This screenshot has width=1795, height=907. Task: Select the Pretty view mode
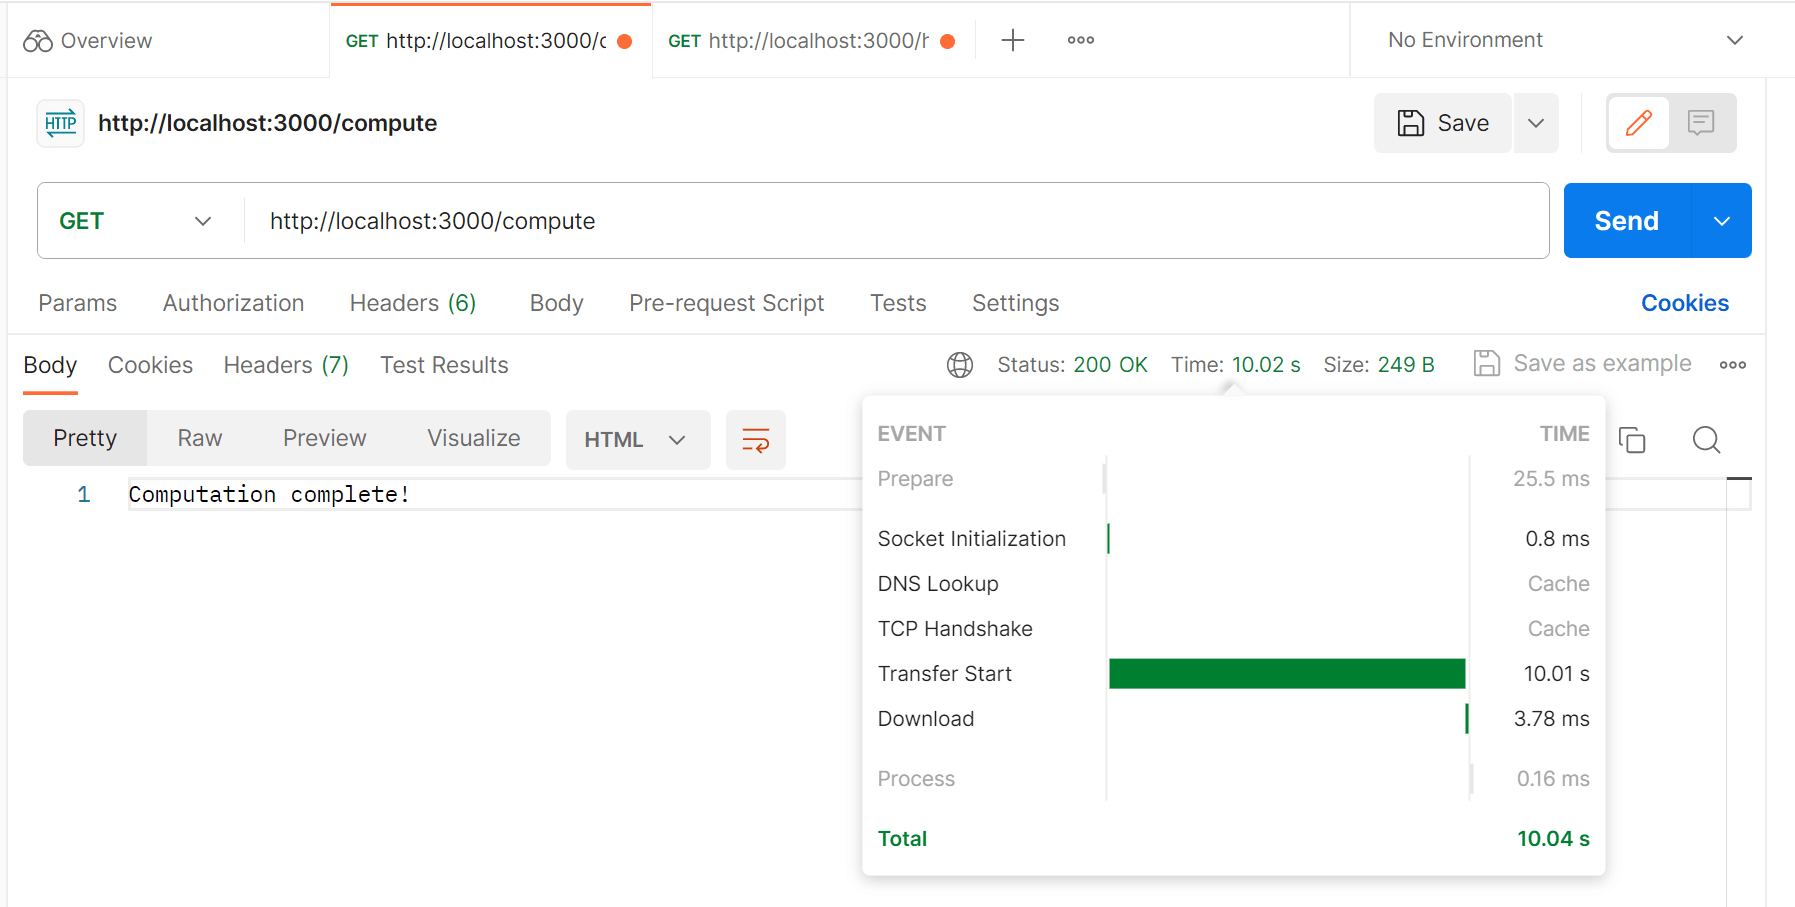pos(85,438)
